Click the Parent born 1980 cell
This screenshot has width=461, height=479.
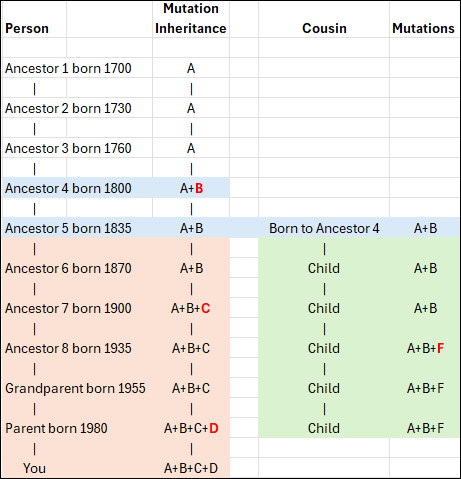tap(77, 428)
